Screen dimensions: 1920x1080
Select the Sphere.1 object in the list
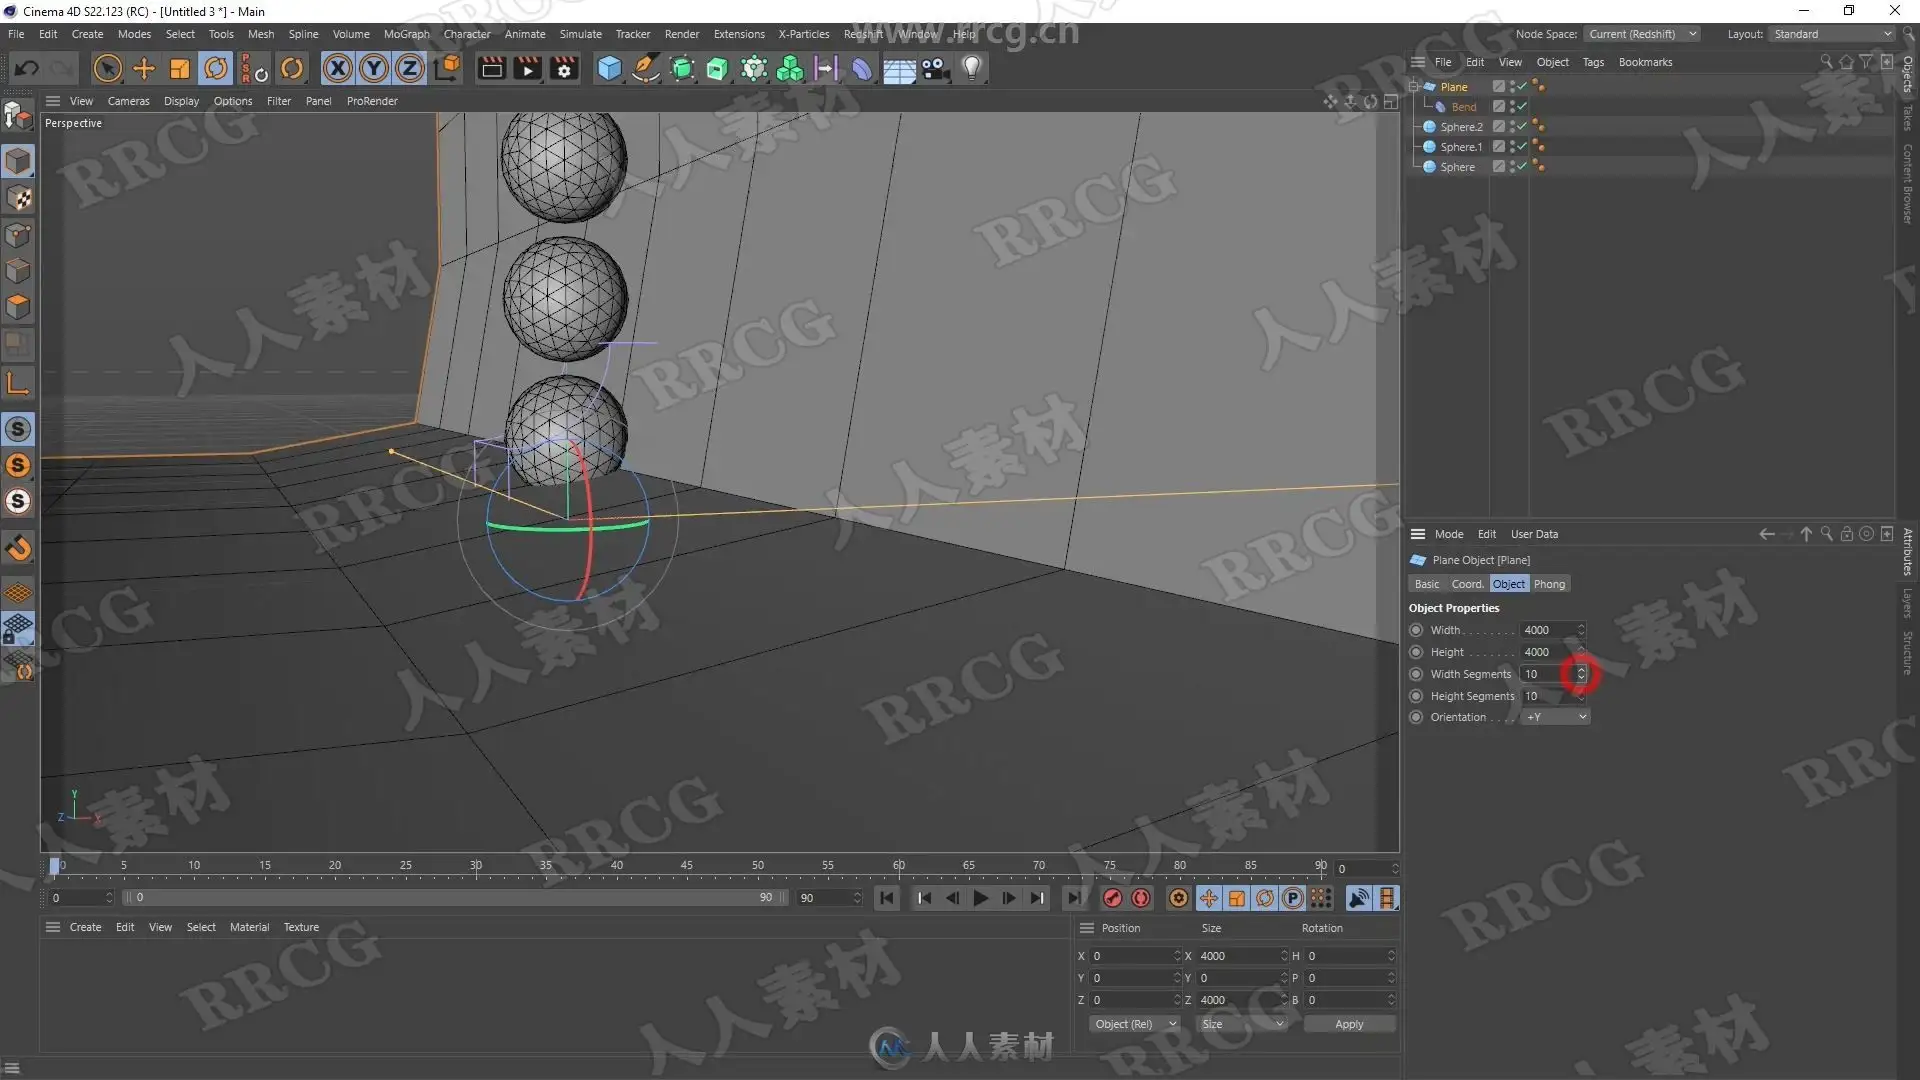pos(1461,147)
